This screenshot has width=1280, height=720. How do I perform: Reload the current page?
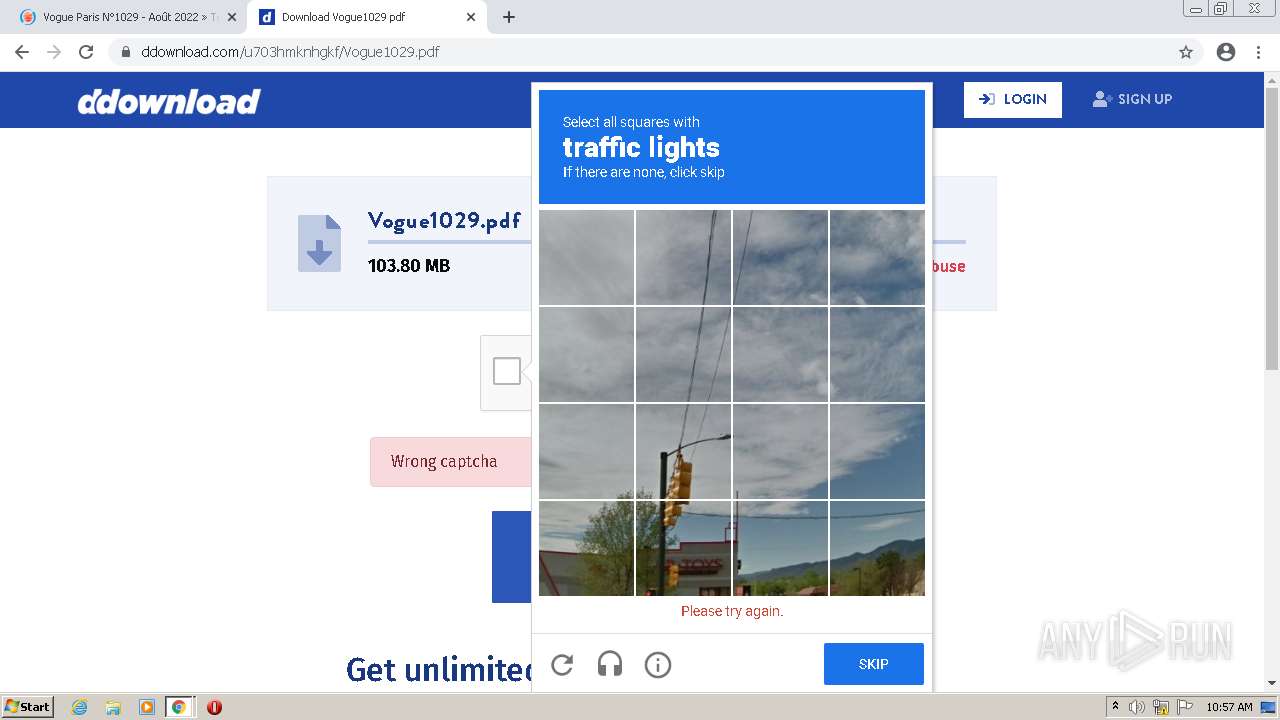click(x=86, y=52)
